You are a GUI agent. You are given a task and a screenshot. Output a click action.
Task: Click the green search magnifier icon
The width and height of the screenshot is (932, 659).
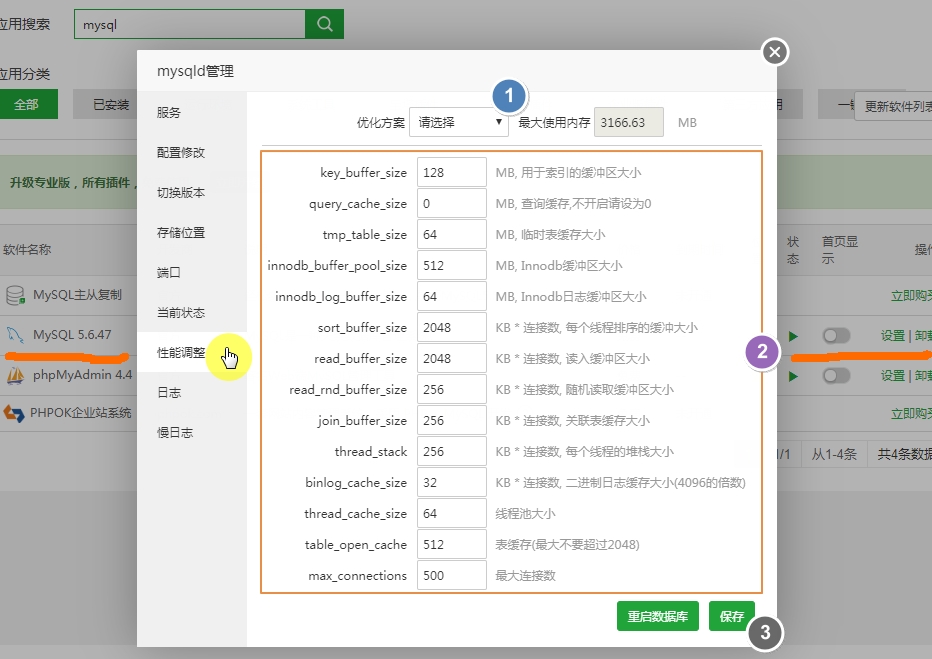pyautogui.click(x=322, y=22)
